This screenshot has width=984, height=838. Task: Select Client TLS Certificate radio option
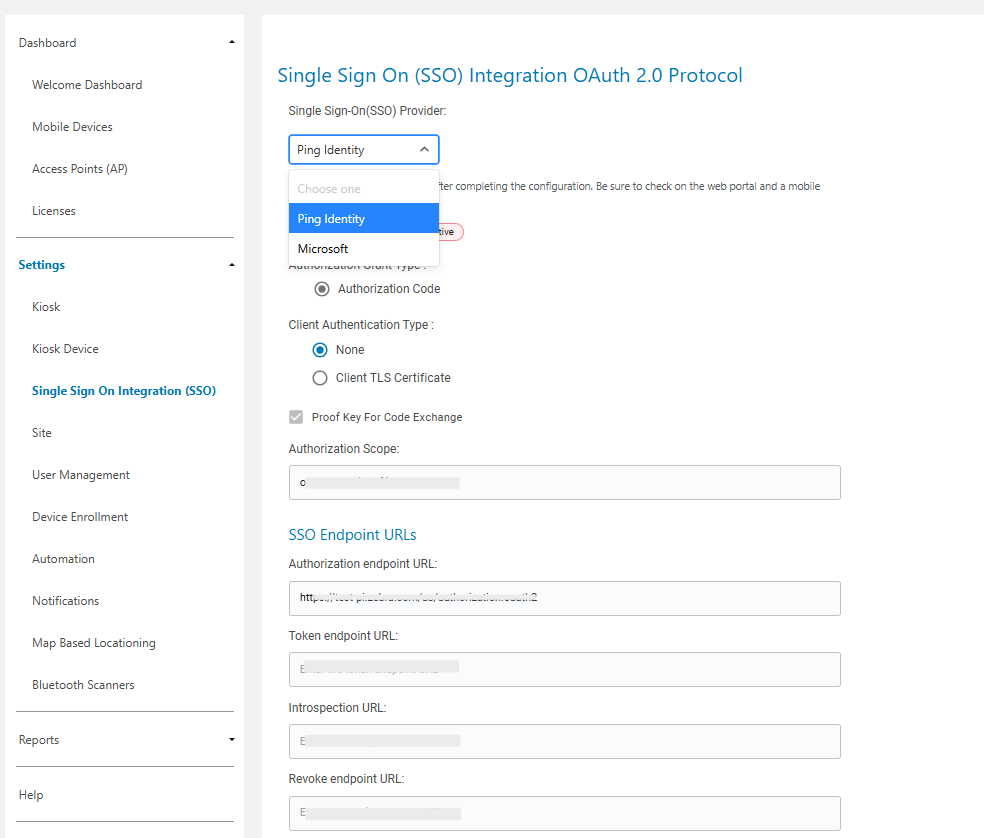pos(320,378)
